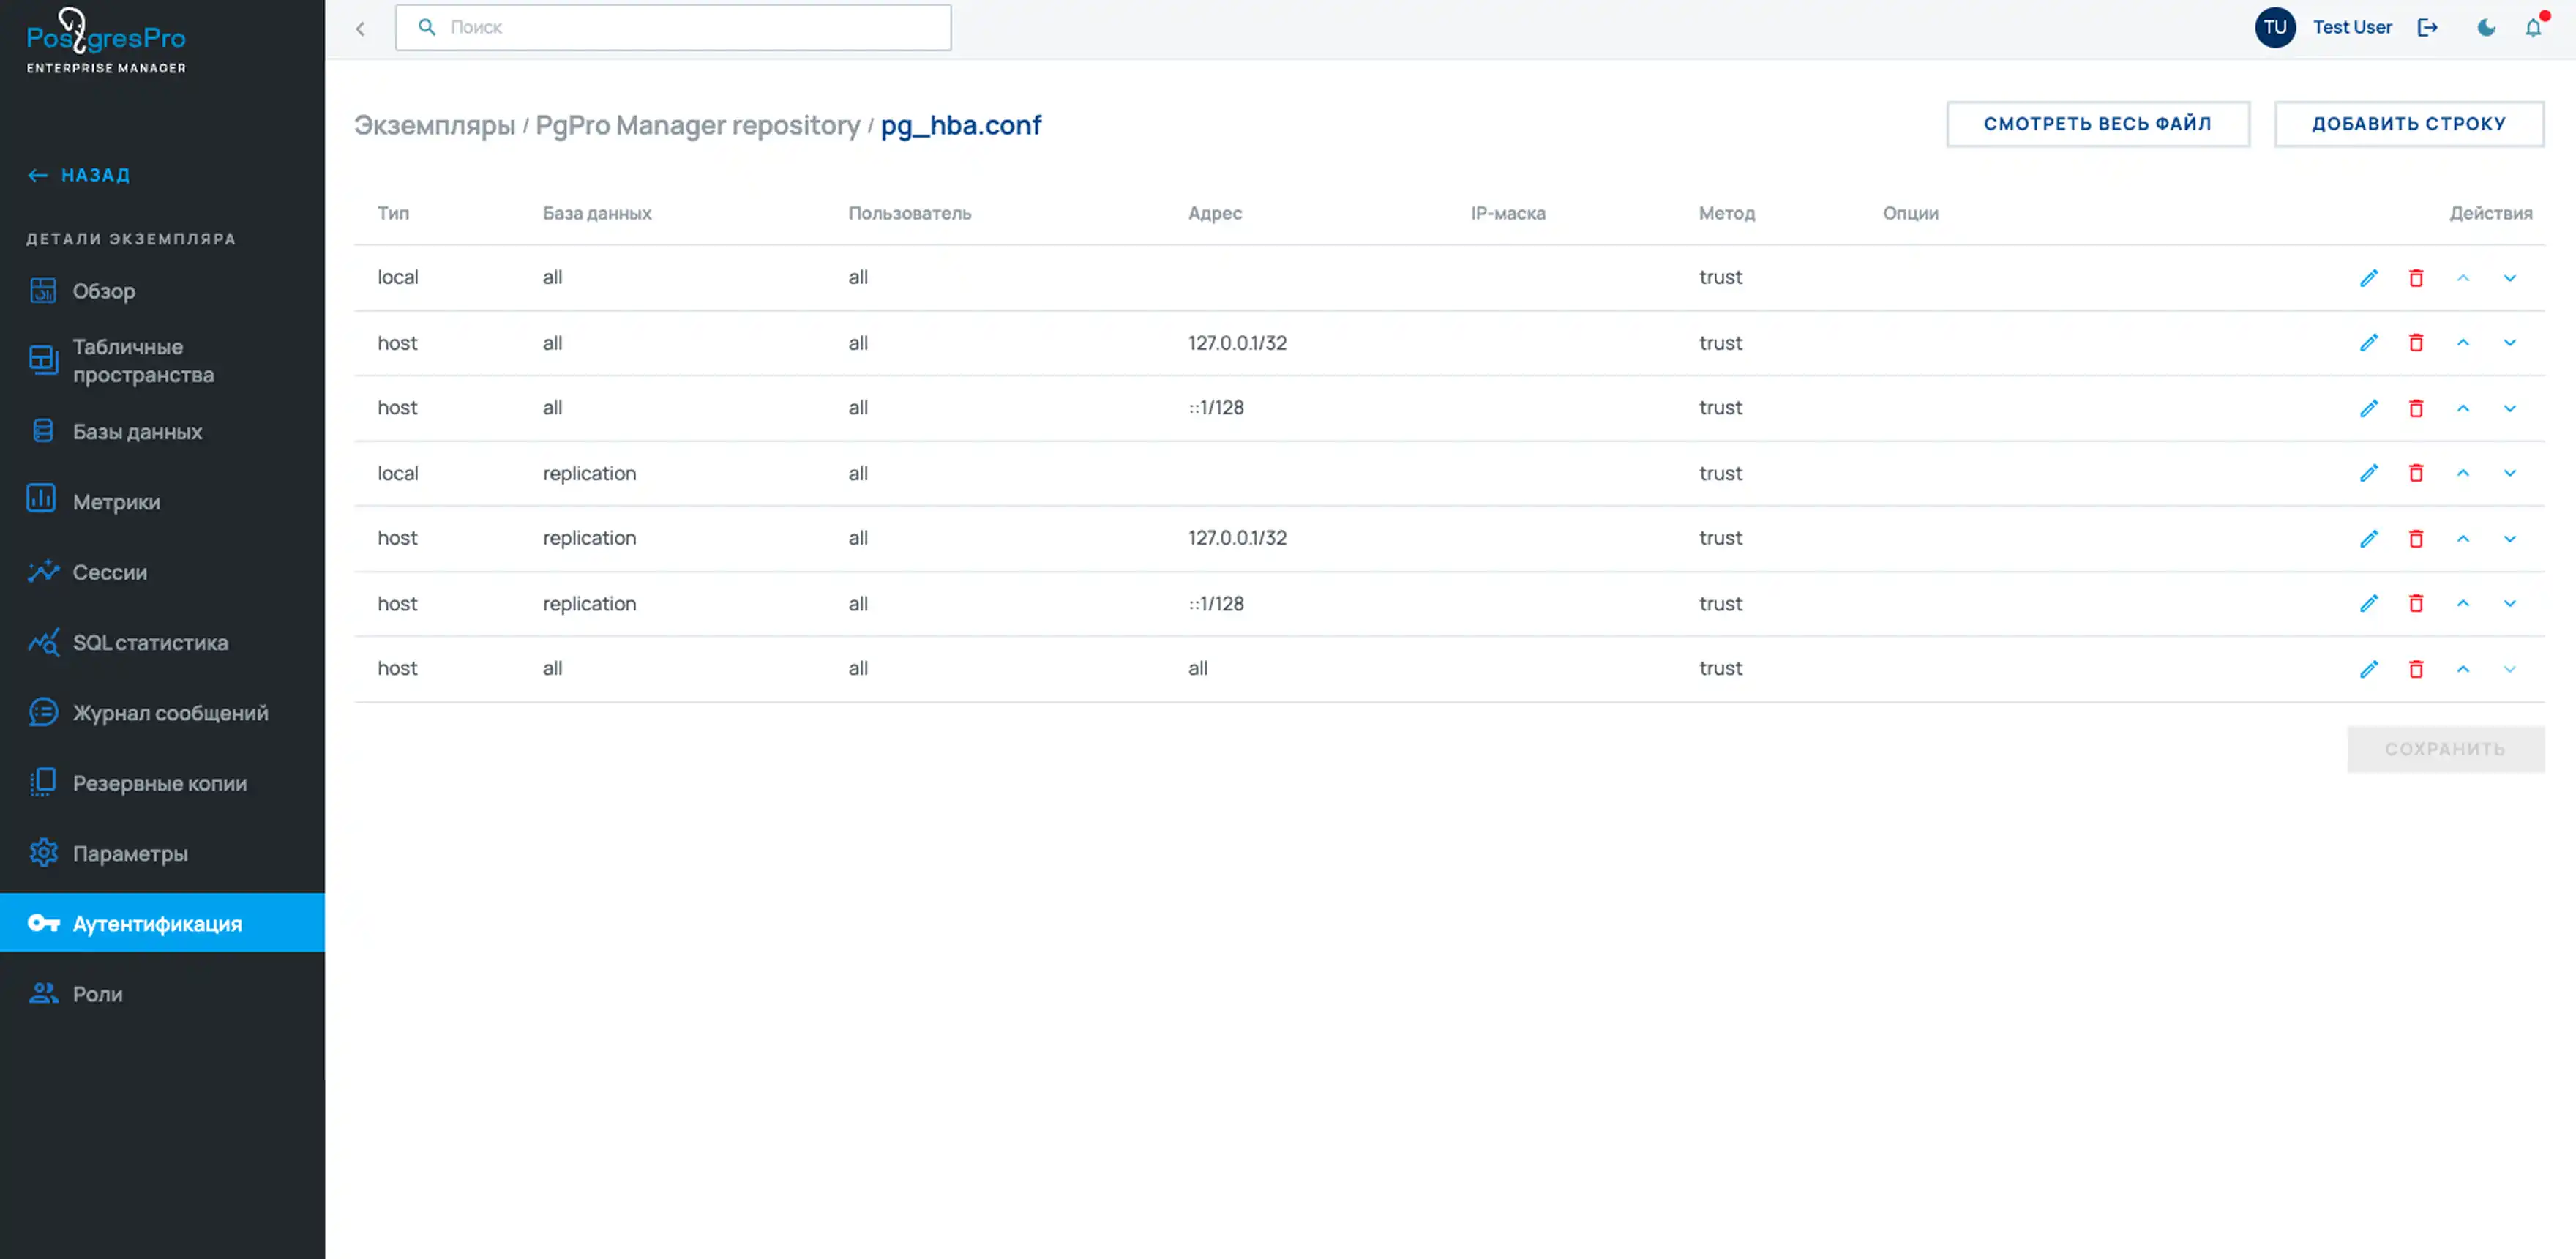Click the notifications bell icon
The height and width of the screenshot is (1259, 2576).
click(x=2532, y=28)
